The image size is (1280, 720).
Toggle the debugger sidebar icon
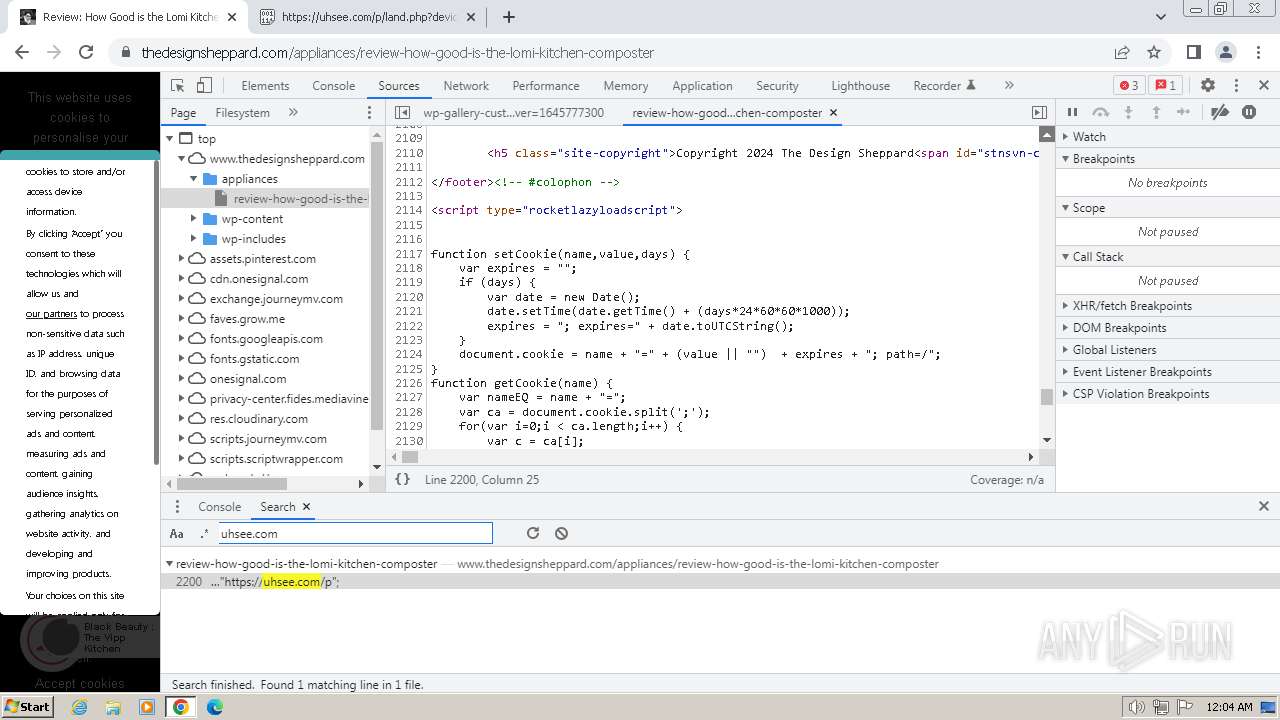(1039, 113)
